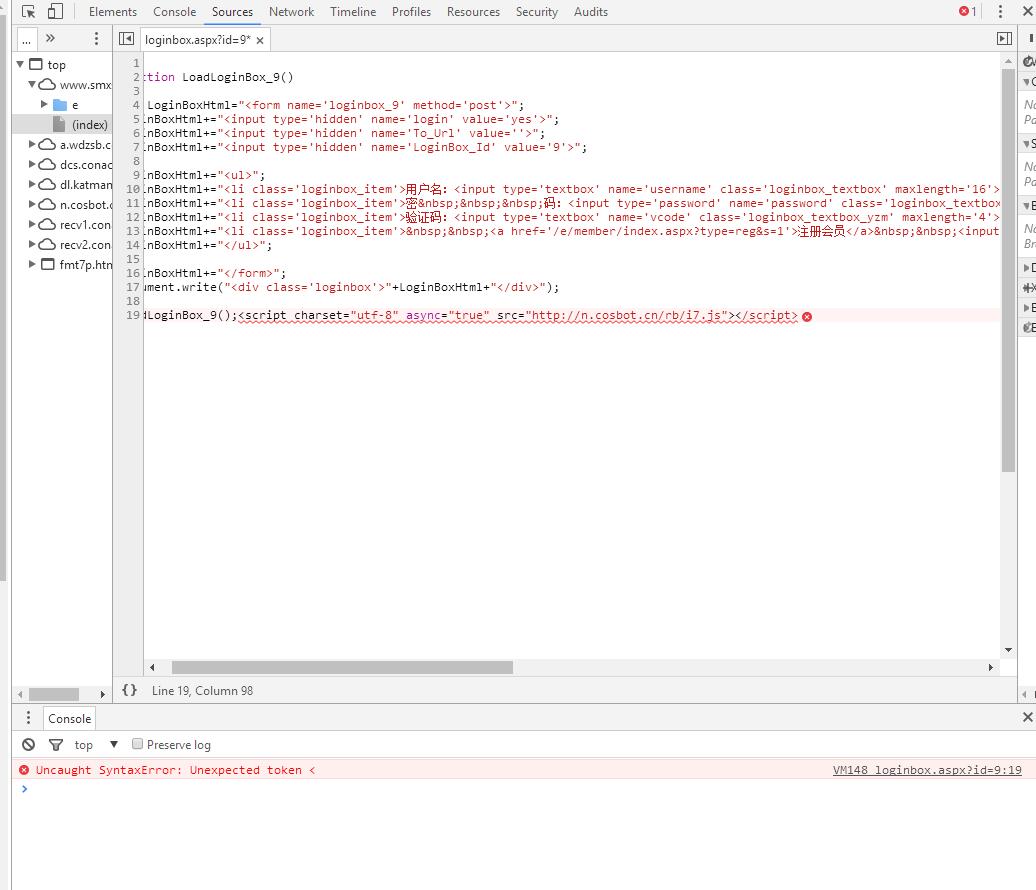Viewport: 1036px width, 890px height.
Task: Open VM148 loginbox.aspx?id=9:19 source link
Action: [x=927, y=770]
